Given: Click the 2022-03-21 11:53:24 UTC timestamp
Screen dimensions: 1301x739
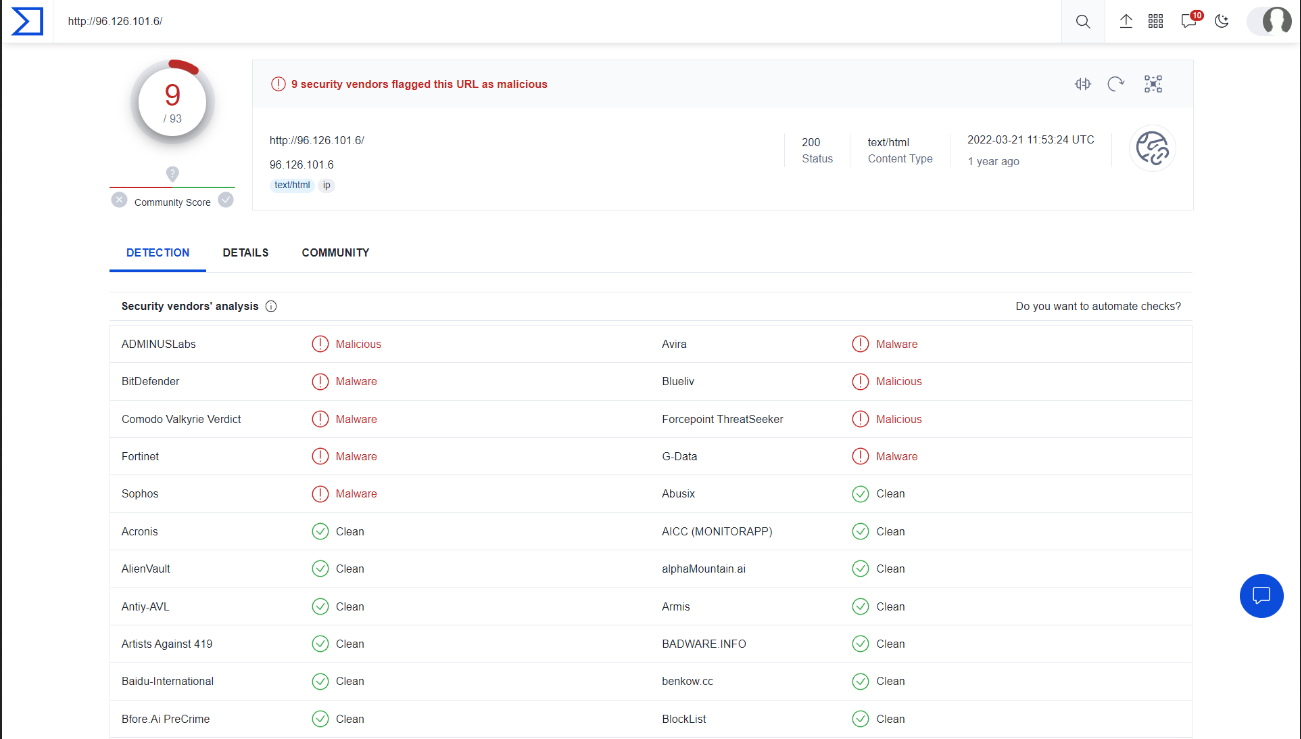Looking at the screenshot, I should 1031,139.
